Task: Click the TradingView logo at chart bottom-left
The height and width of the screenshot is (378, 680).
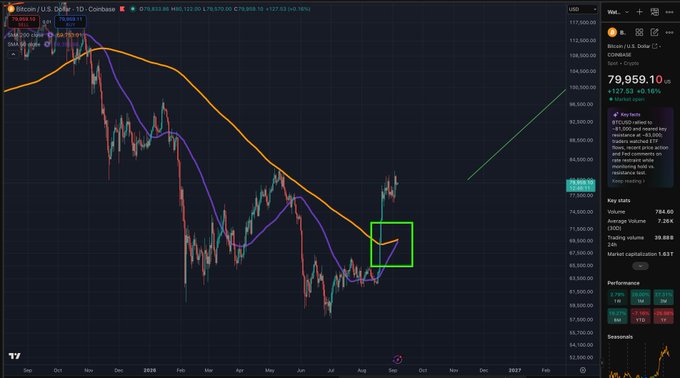Action: click(x=14, y=356)
